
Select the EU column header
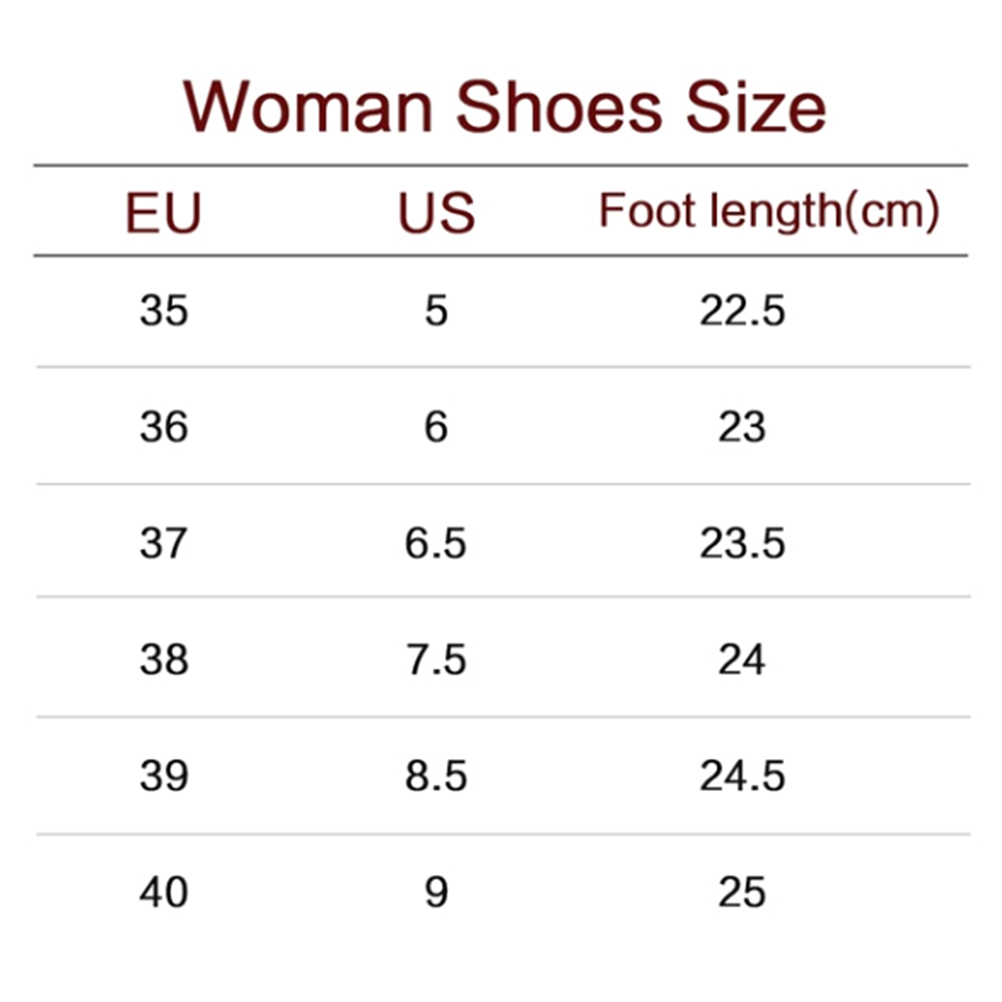coord(164,213)
